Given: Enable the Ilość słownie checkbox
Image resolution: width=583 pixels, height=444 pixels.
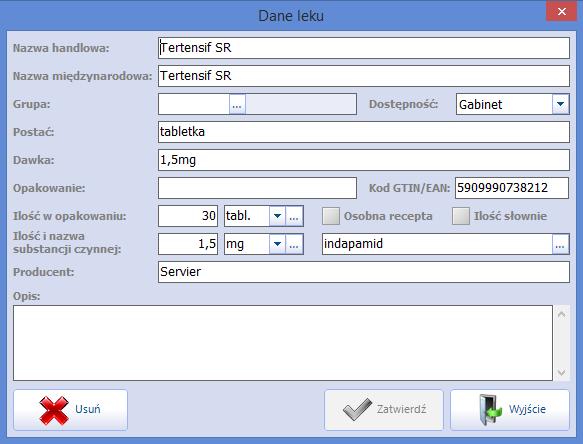Looking at the screenshot, I should coord(461,216).
